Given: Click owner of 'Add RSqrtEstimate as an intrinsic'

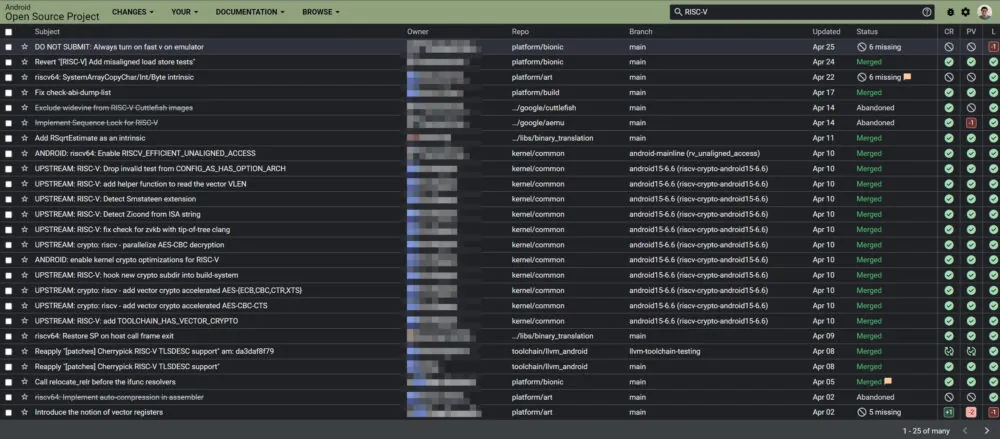Looking at the screenshot, I should pyautogui.click(x=429, y=138).
